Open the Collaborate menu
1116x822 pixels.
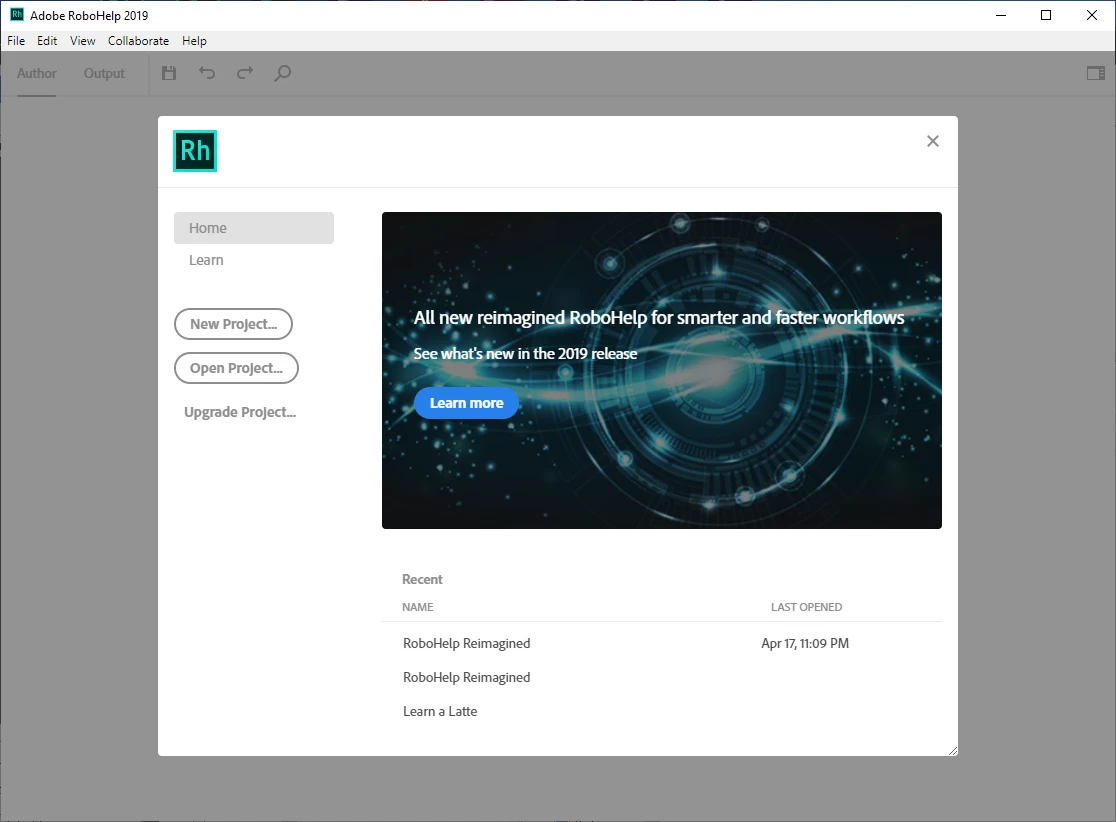click(139, 41)
